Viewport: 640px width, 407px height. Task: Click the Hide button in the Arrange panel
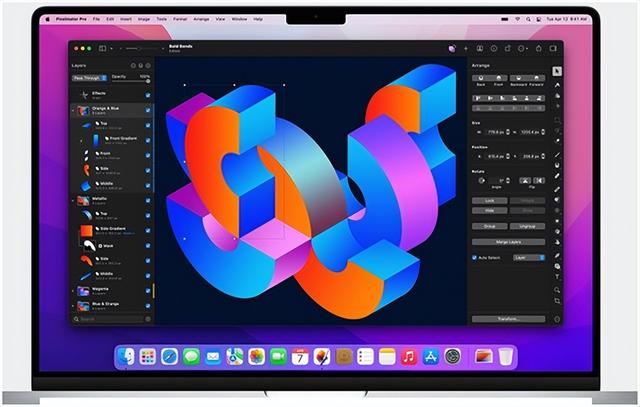[490, 211]
